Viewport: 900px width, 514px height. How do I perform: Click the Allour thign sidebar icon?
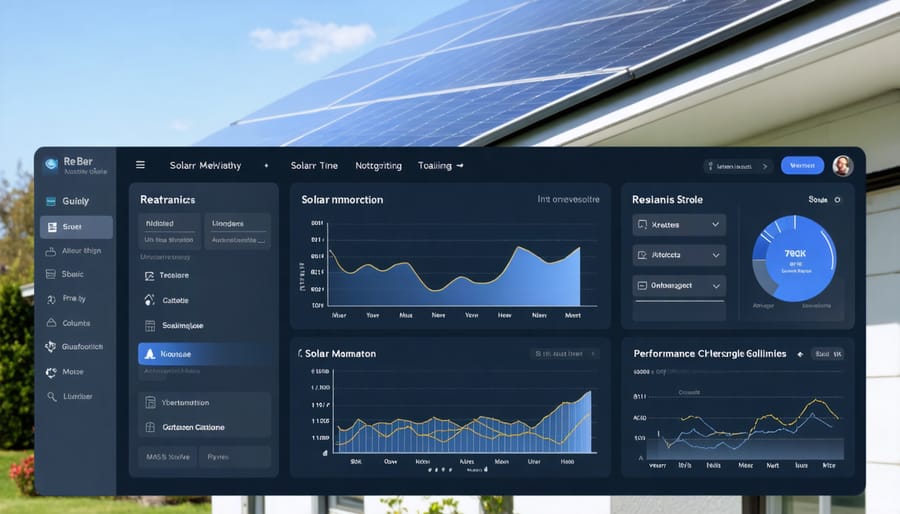tap(51, 251)
